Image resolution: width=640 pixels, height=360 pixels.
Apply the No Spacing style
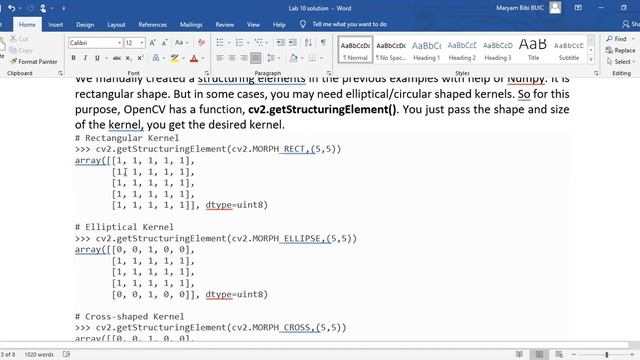click(x=391, y=51)
